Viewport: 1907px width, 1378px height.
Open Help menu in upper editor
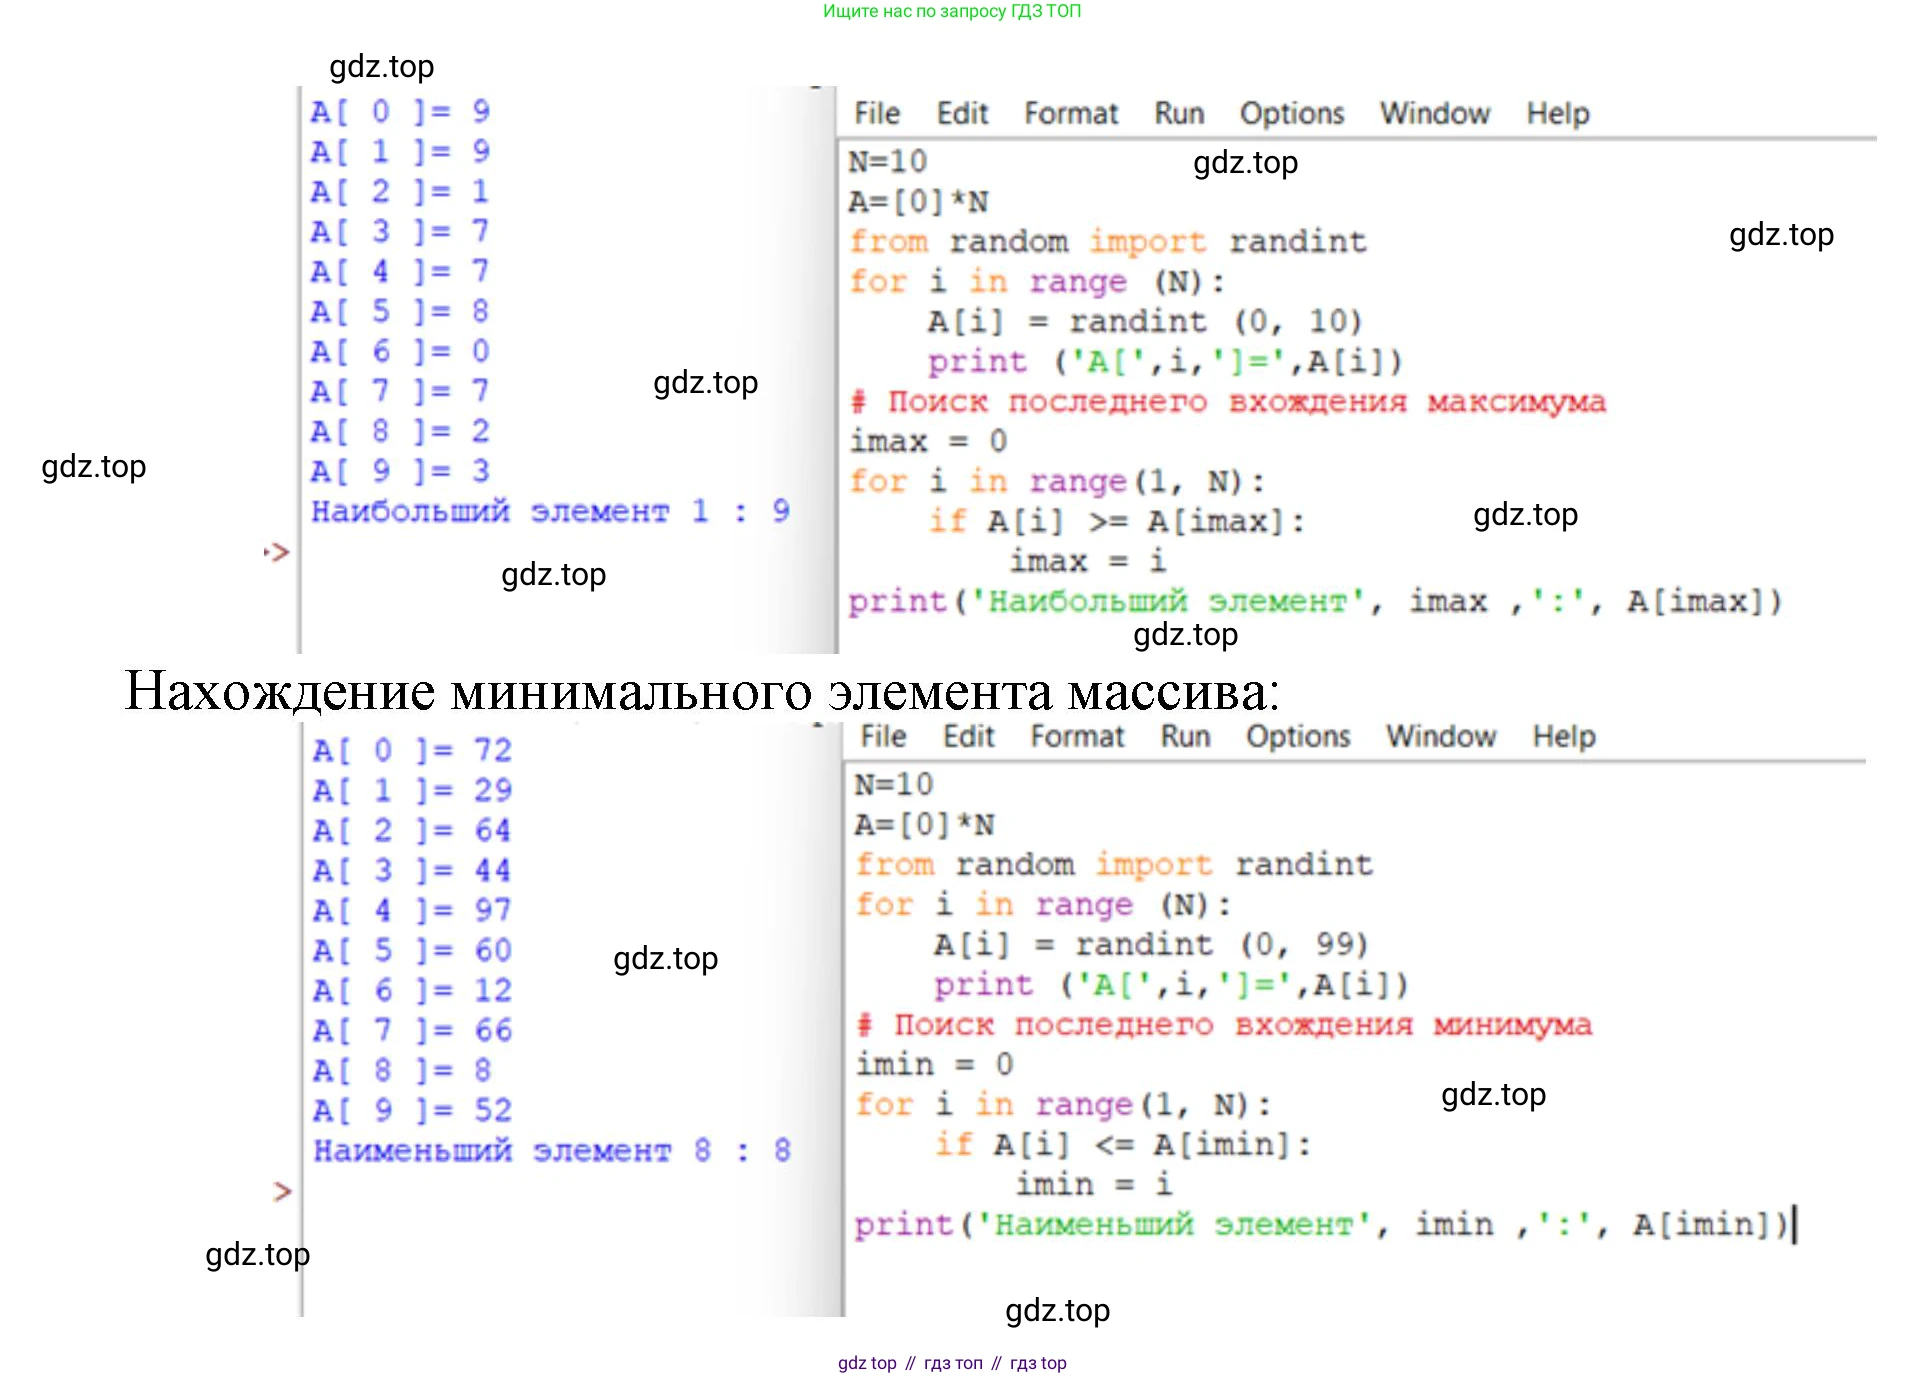[x=1557, y=113]
